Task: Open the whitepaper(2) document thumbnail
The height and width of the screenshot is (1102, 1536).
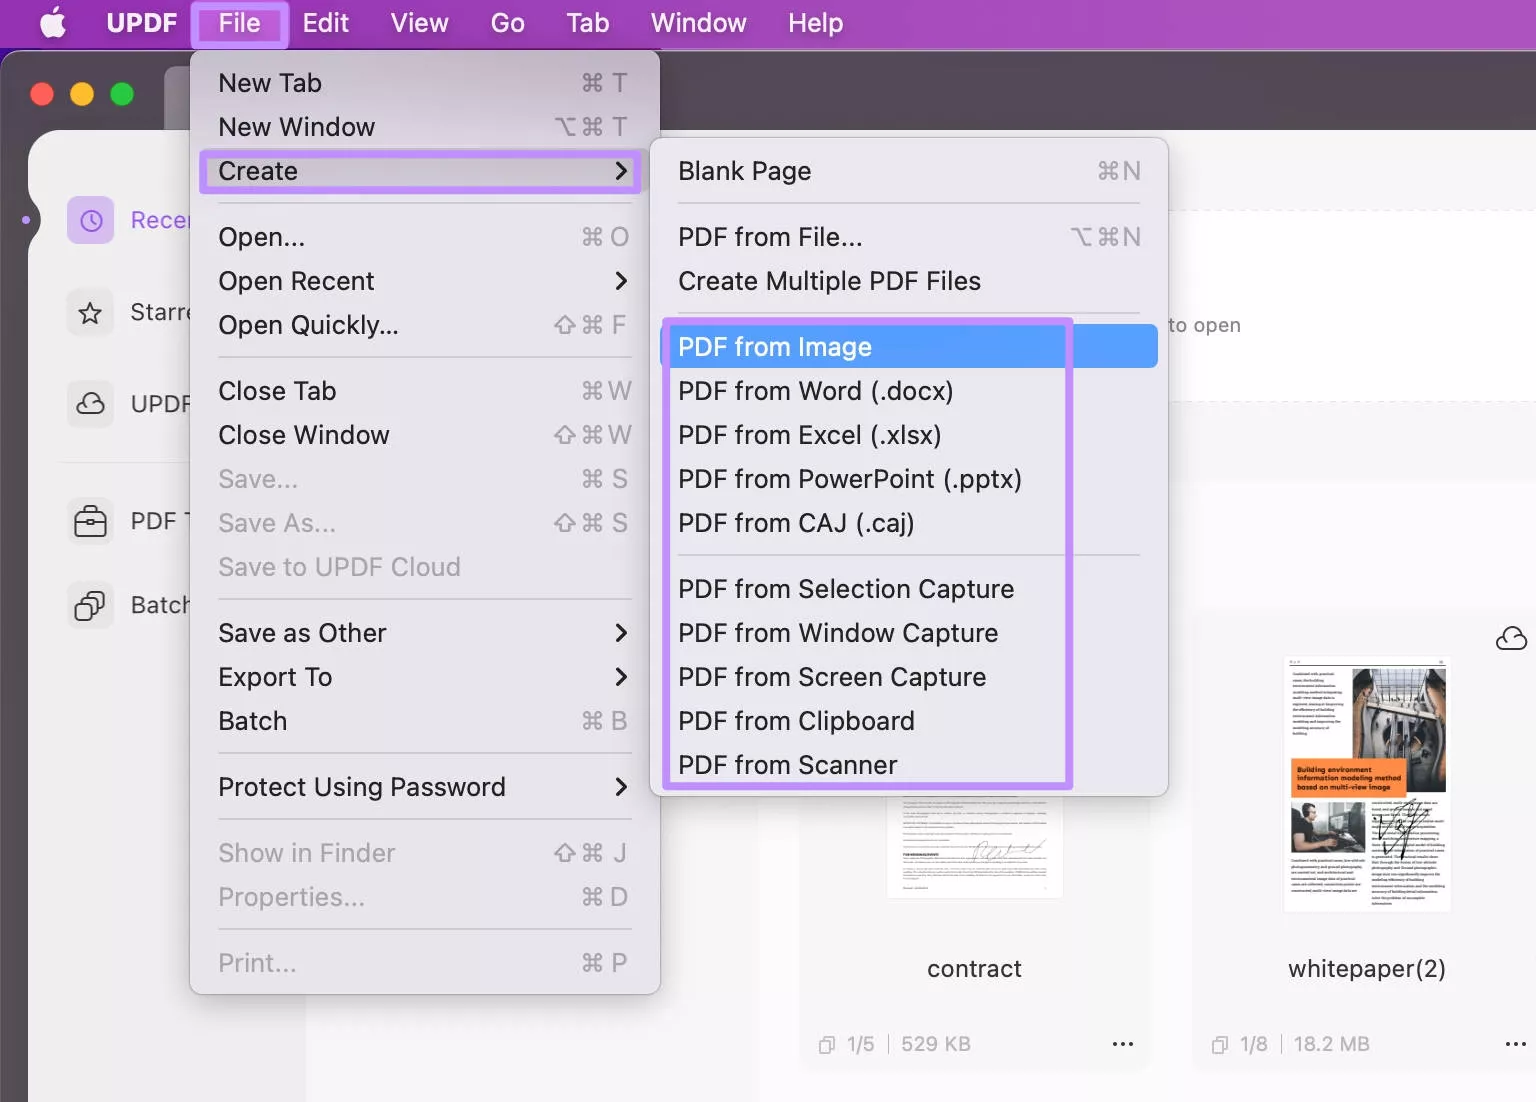Action: [1367, 784]
